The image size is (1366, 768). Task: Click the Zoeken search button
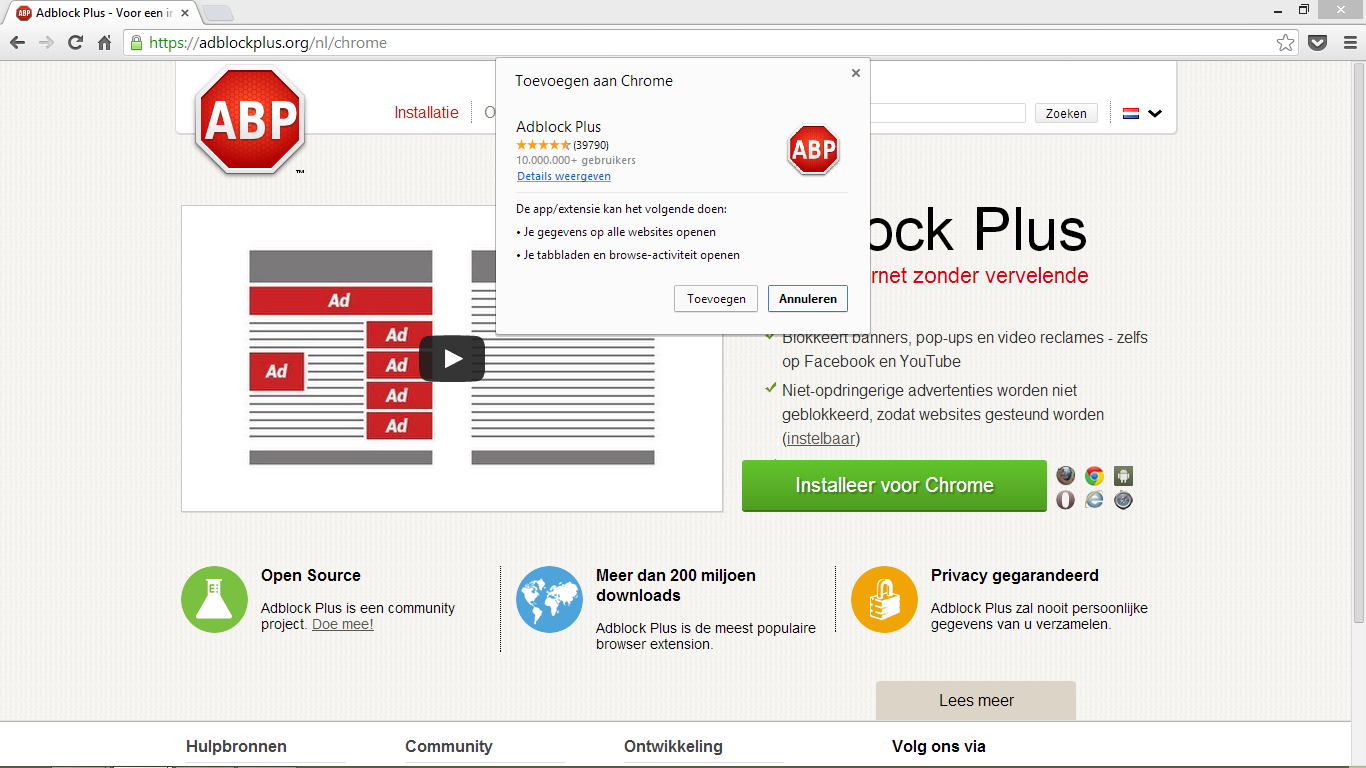[x=1066, y=113]
